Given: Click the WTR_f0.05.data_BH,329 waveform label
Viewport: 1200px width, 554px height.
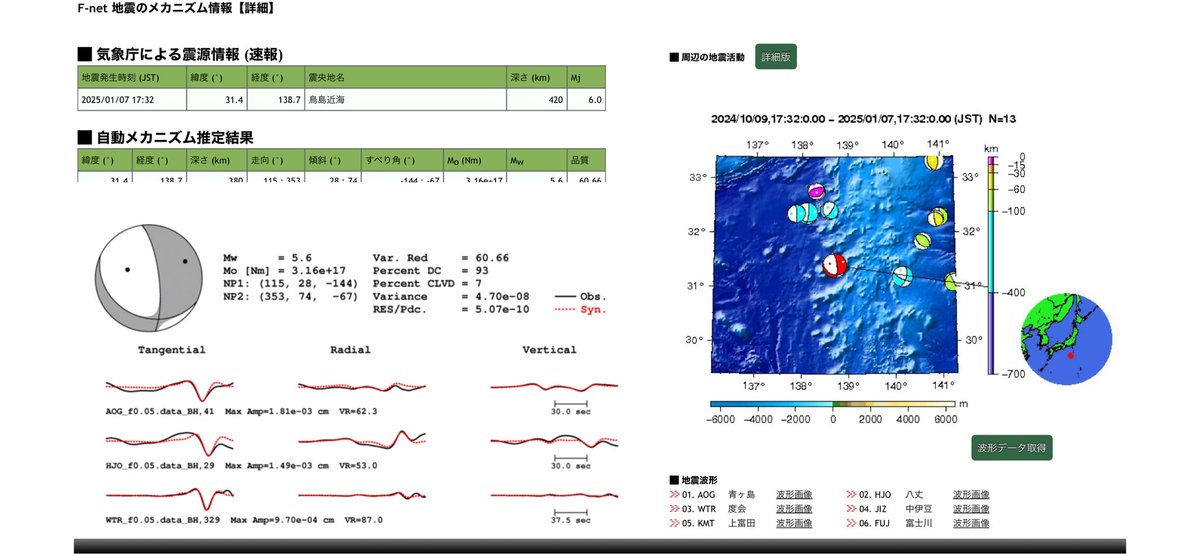Looking at the screenshot, I should pos(164,520).
